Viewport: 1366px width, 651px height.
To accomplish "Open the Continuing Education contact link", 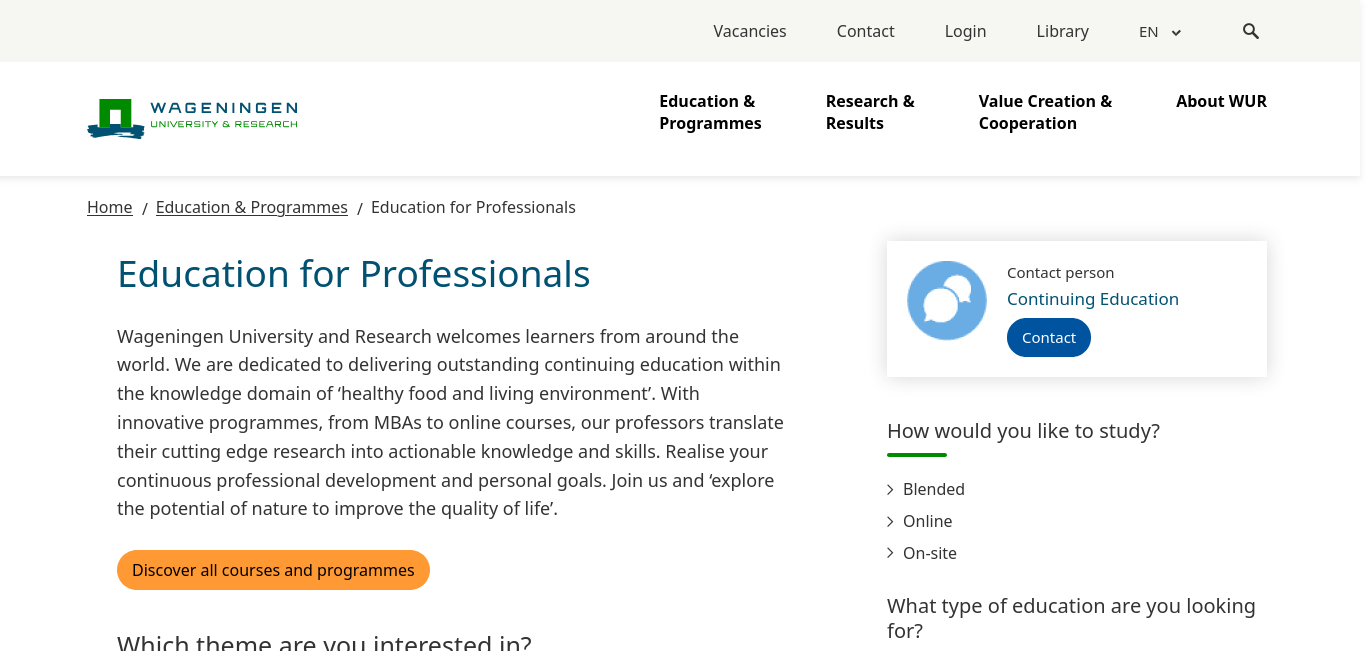I will [x=1093, y=299].
